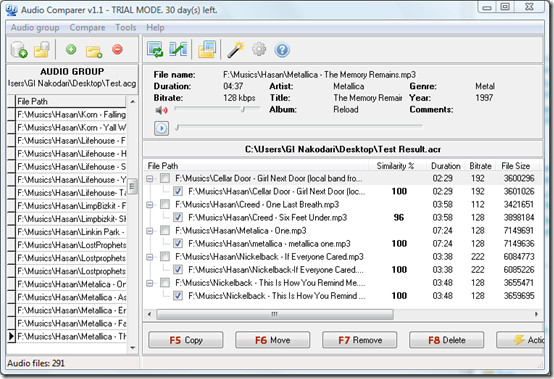Sort audio group by File Path header
Viewport: 554px width, 379px height.
coord(71,102)
